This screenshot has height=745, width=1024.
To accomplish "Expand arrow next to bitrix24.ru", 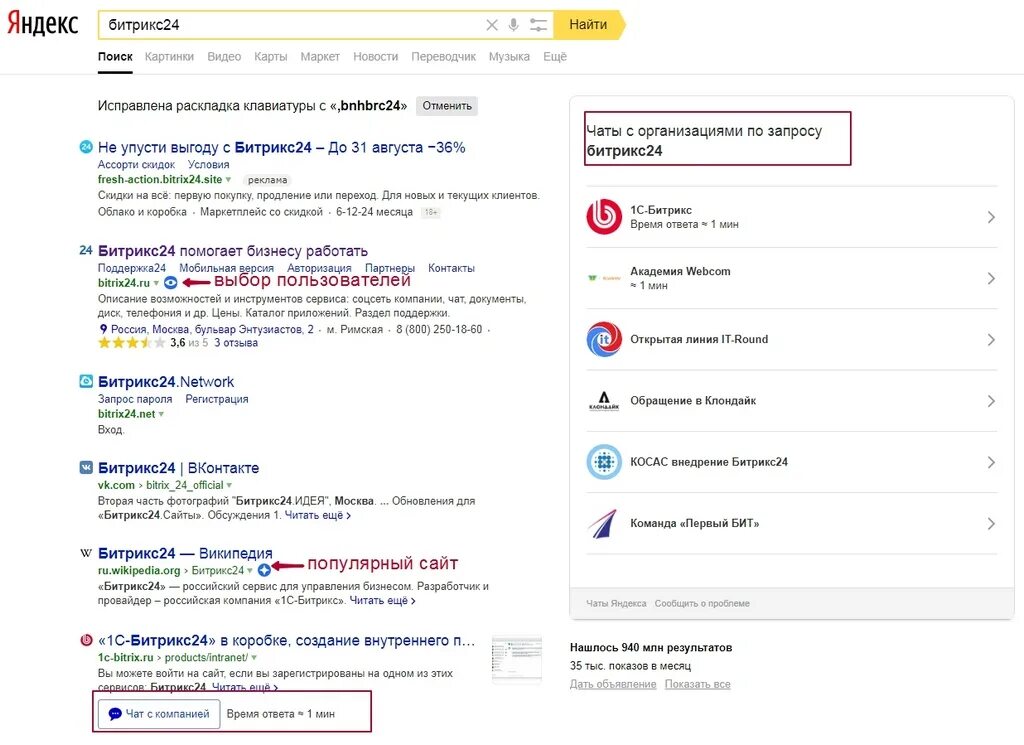I will pyautogui.click(x=156, y=283).
